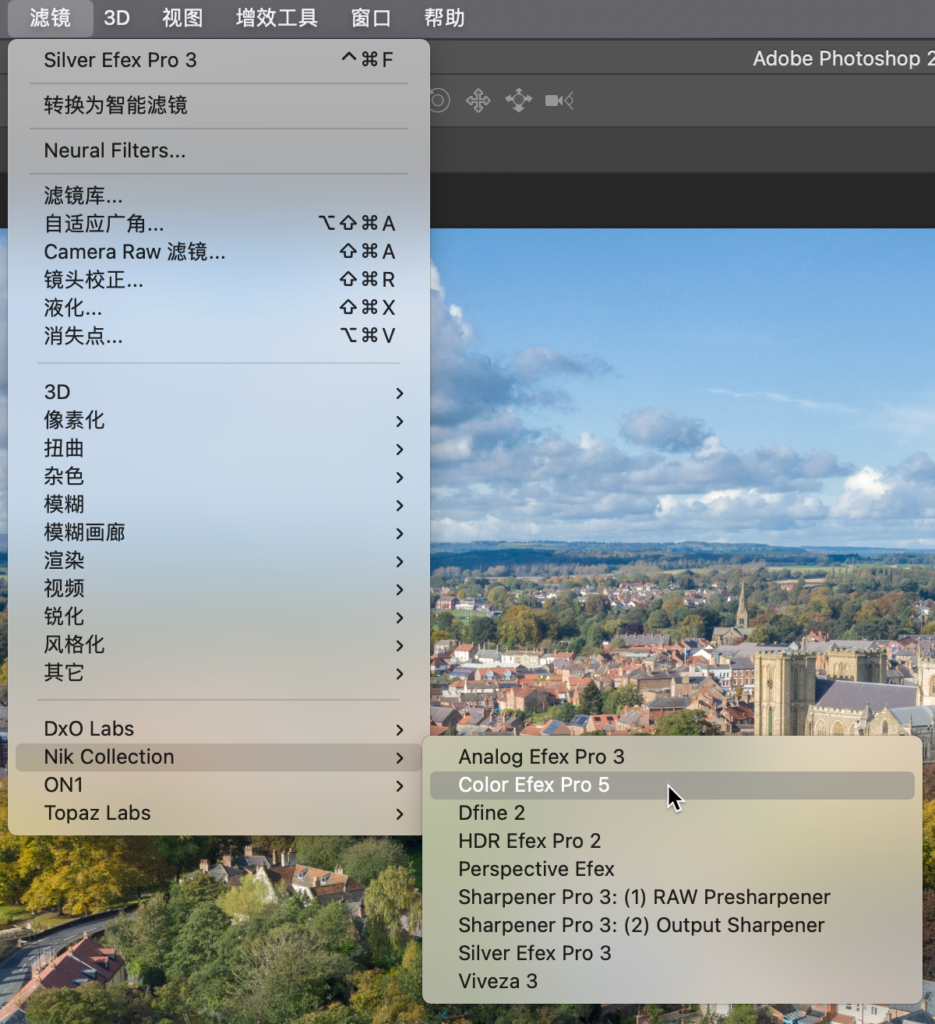Expand the 模糊 submenu

pyautogui.click(x=219, y=504)
